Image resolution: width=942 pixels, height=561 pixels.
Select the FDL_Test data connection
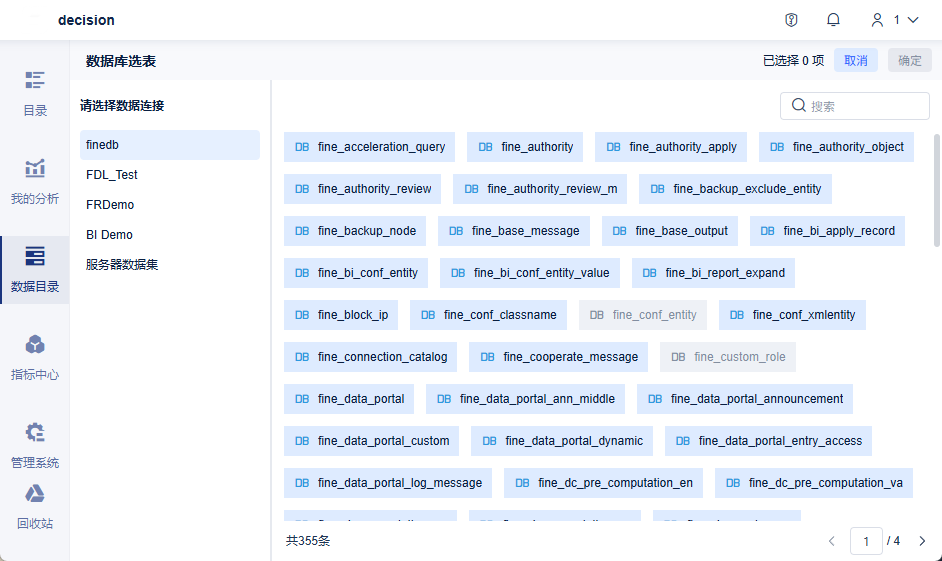[x=170, y=175]
